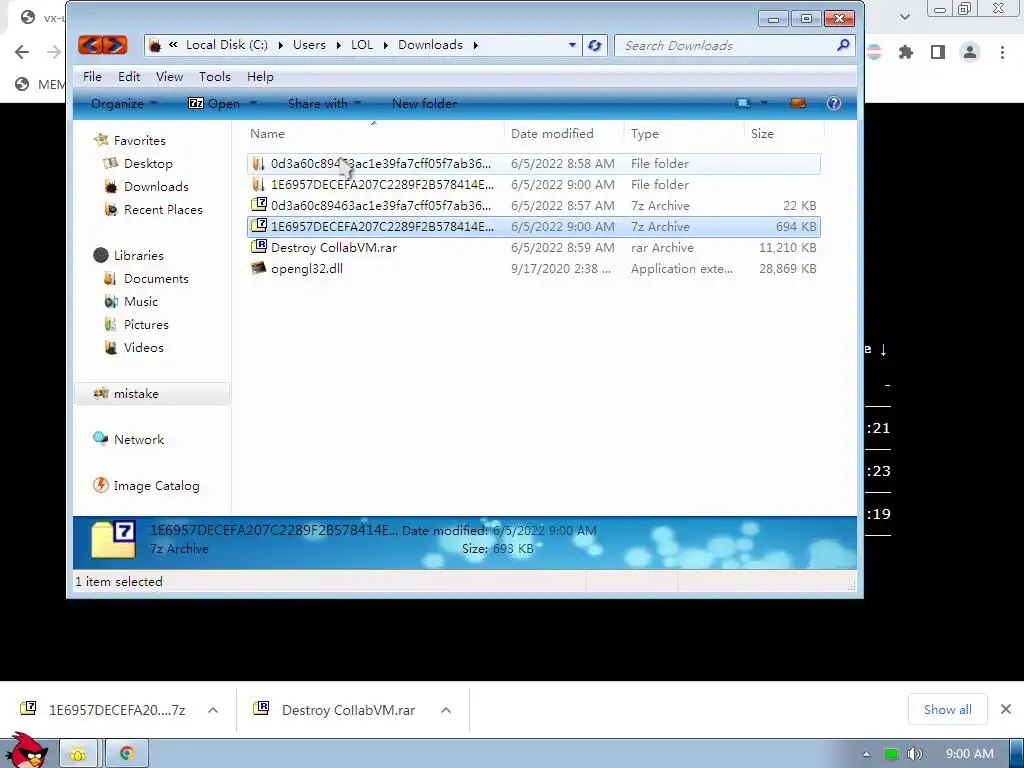This screenshot has height=768, width=1024.
Task: Click the Explorer folder icon on taskbar
Action: [78, 754]
